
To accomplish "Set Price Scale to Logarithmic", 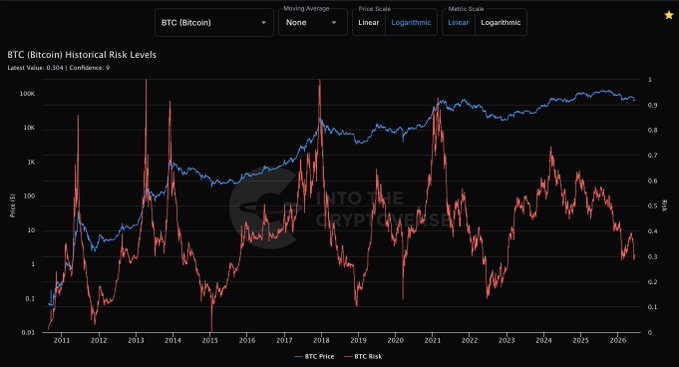I will point(411,23).
